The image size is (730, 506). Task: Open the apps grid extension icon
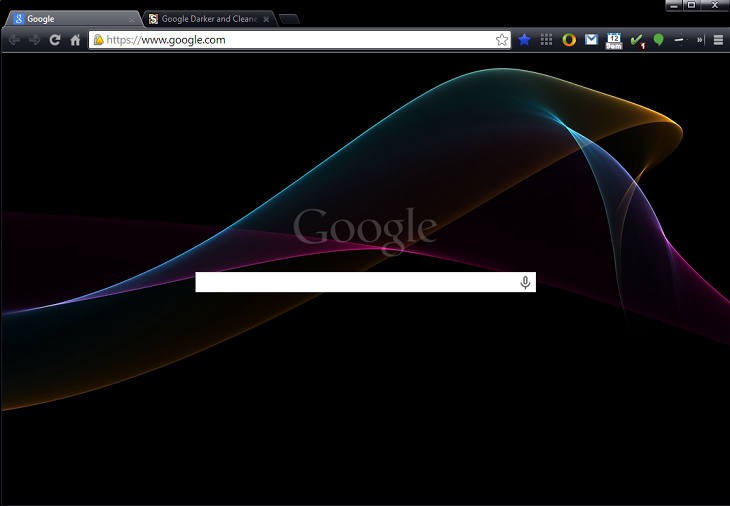[x=547, y=40]
